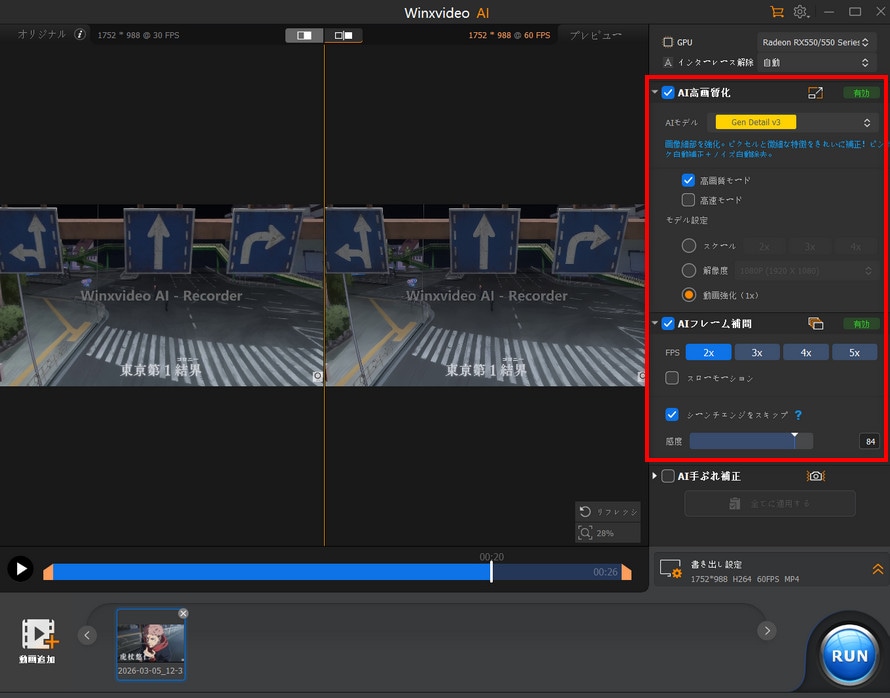Click the AIフレーム補間 frames icon
Image resolution: width=890 pixels, height=698 pixels.
(x=815, y=324)
